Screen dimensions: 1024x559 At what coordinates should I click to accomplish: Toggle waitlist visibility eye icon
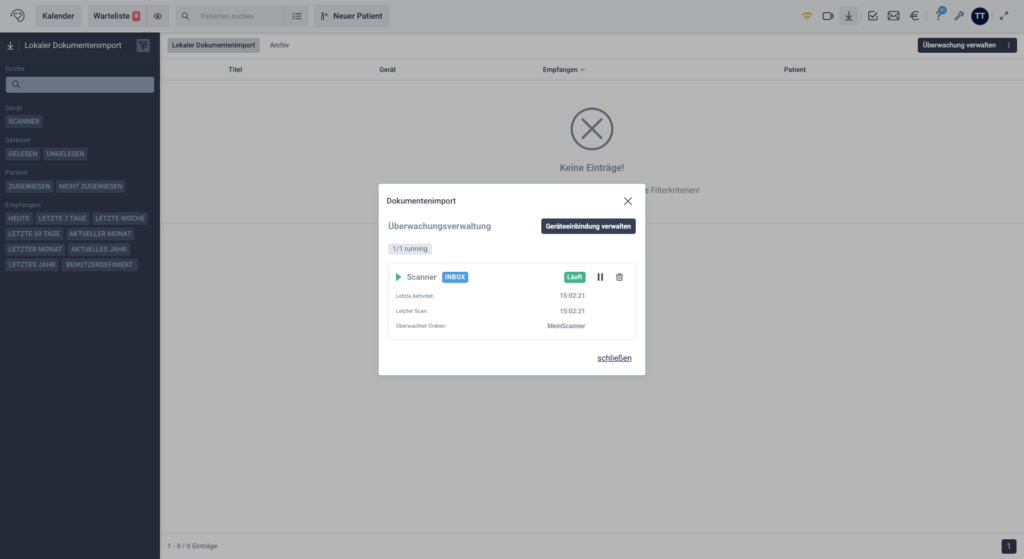[157, 16]
